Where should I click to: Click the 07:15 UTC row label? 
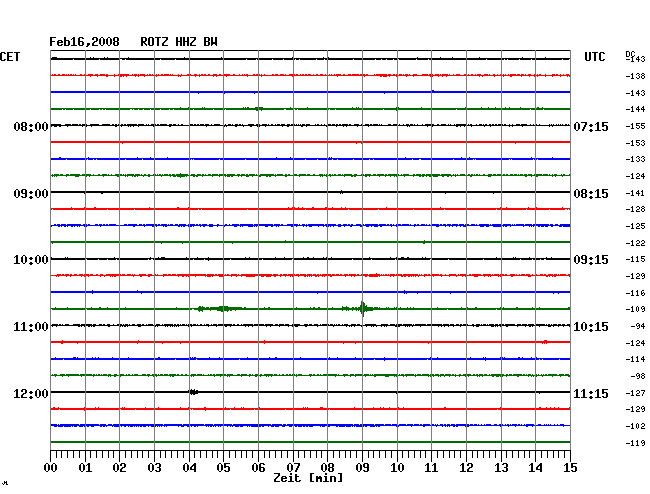coord(591,127)
